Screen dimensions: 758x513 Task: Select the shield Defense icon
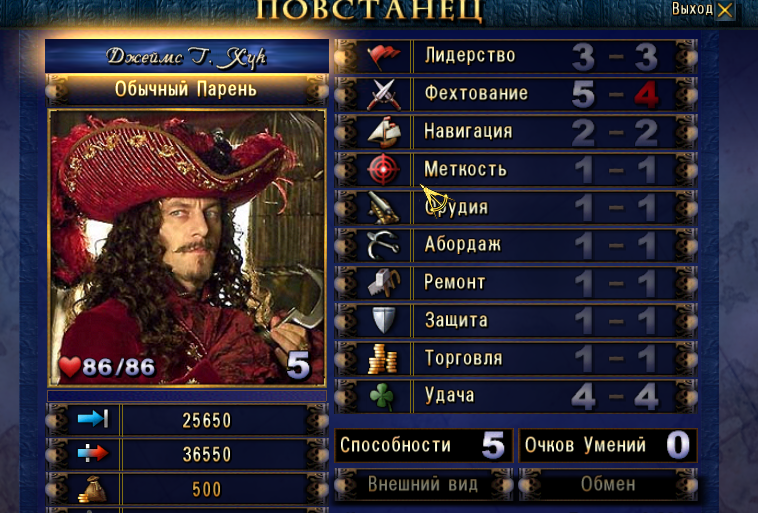pos(384,320)
